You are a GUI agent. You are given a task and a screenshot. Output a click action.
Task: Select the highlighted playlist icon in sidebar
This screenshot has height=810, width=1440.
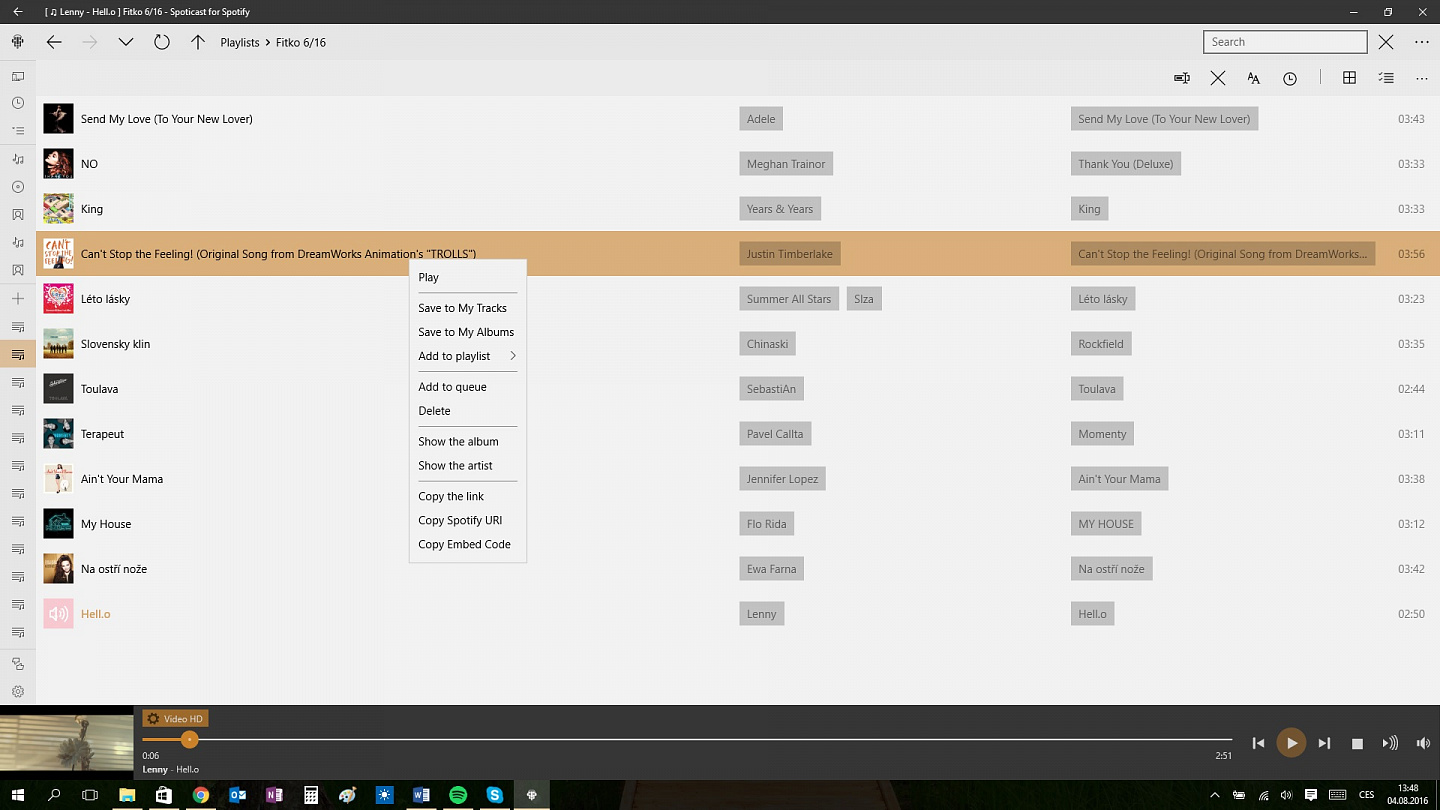pyautogui.click(x=18, y=355)
